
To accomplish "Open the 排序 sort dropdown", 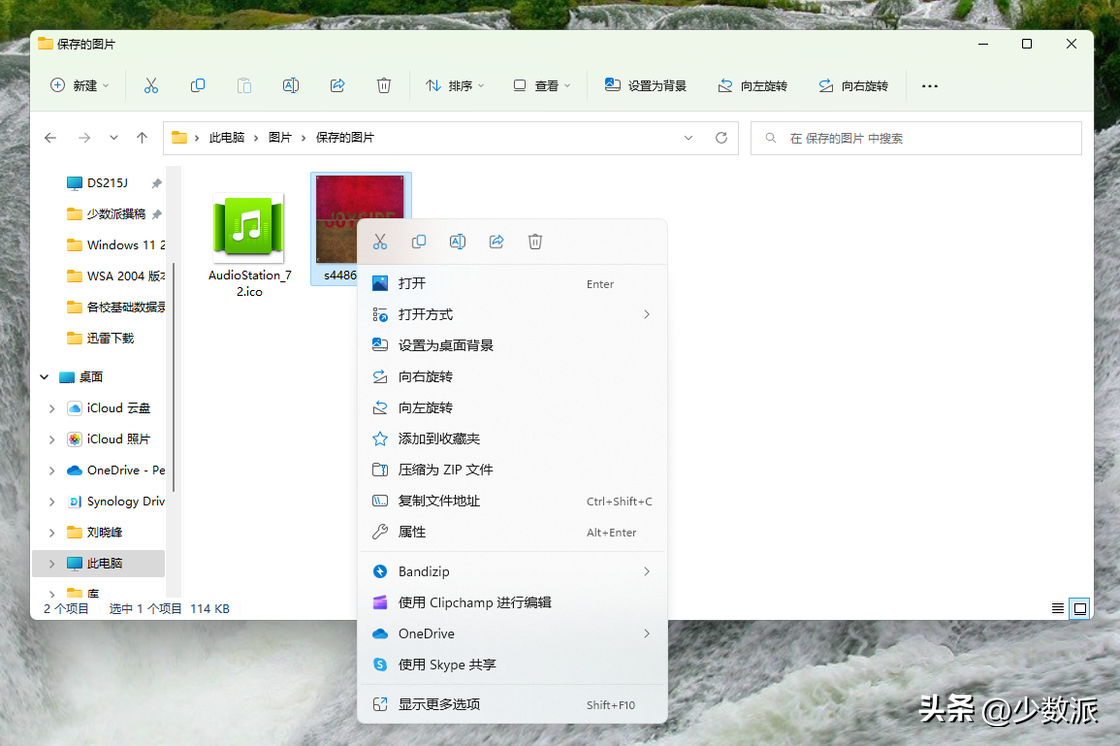I will pyautogui.click(x=455, y=86).
